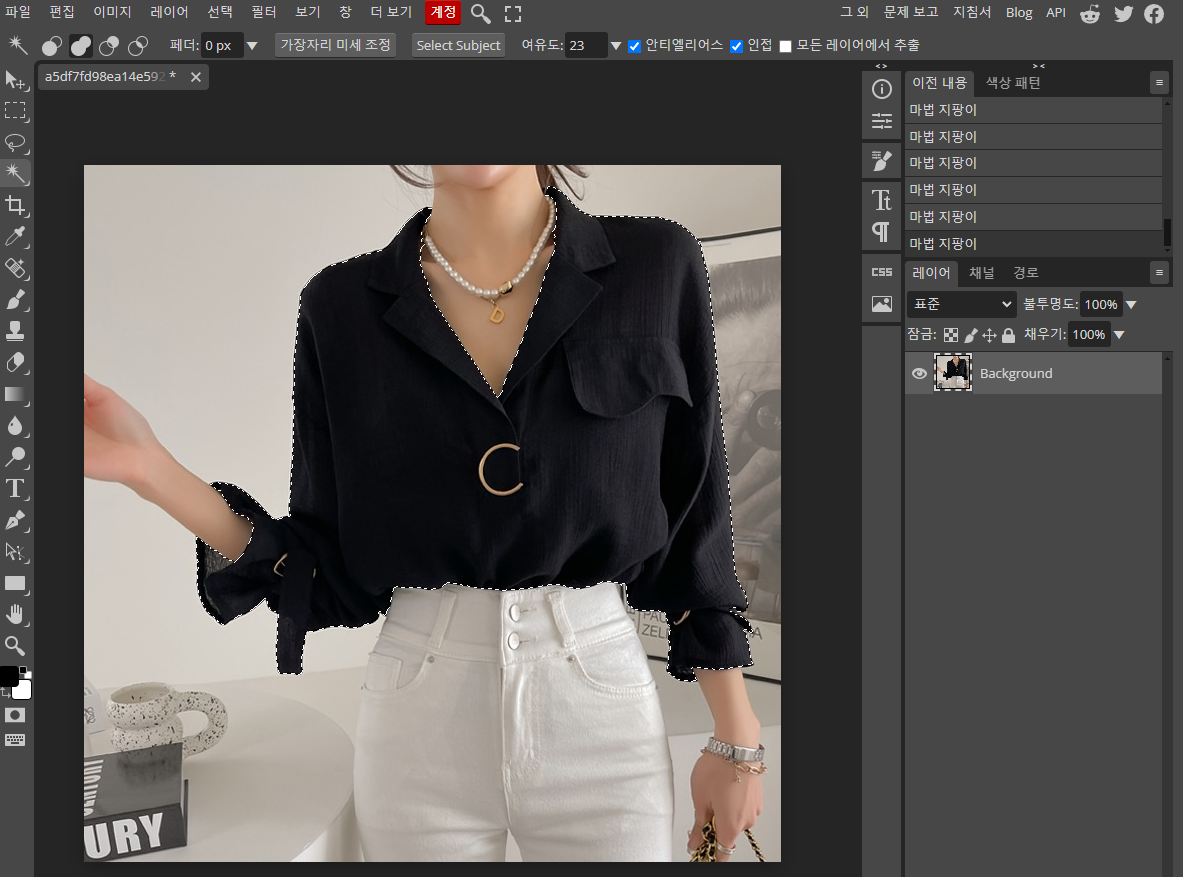
Task: Open the 파일 menu
Action: pos(18,12)
